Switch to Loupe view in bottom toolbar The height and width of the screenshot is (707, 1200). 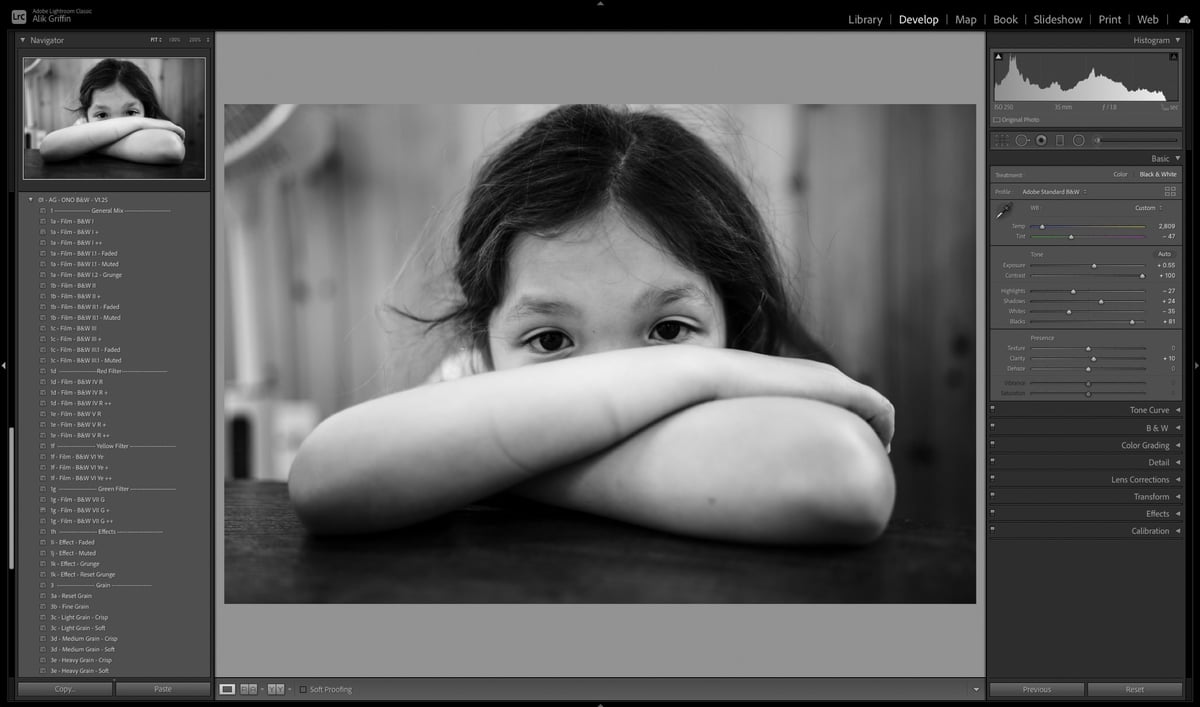click(x=227, y=689)
